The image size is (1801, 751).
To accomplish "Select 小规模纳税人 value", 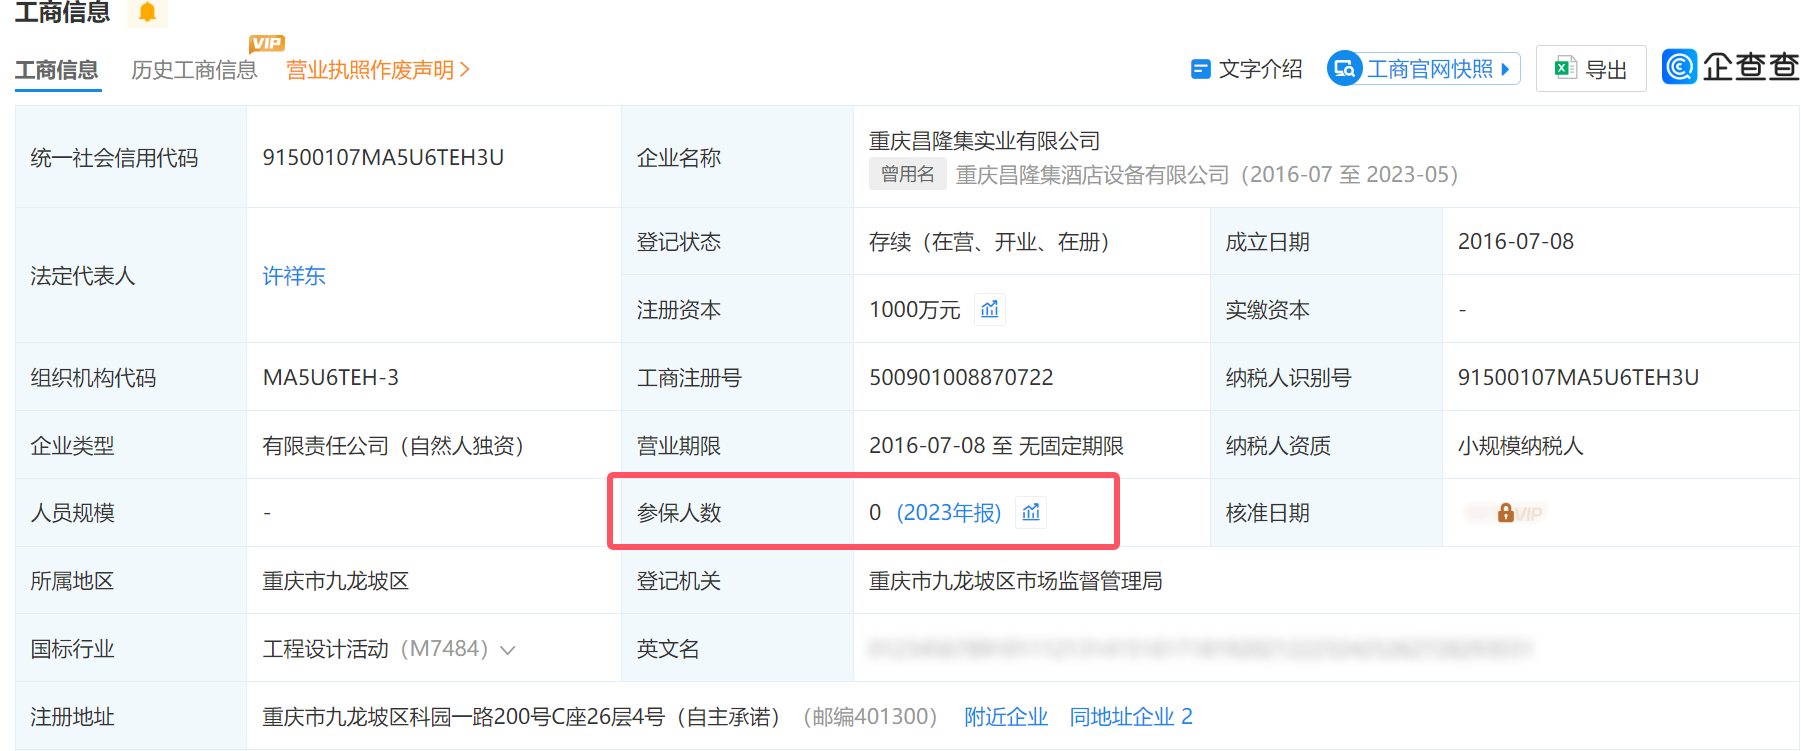I will pos(1520,446).
